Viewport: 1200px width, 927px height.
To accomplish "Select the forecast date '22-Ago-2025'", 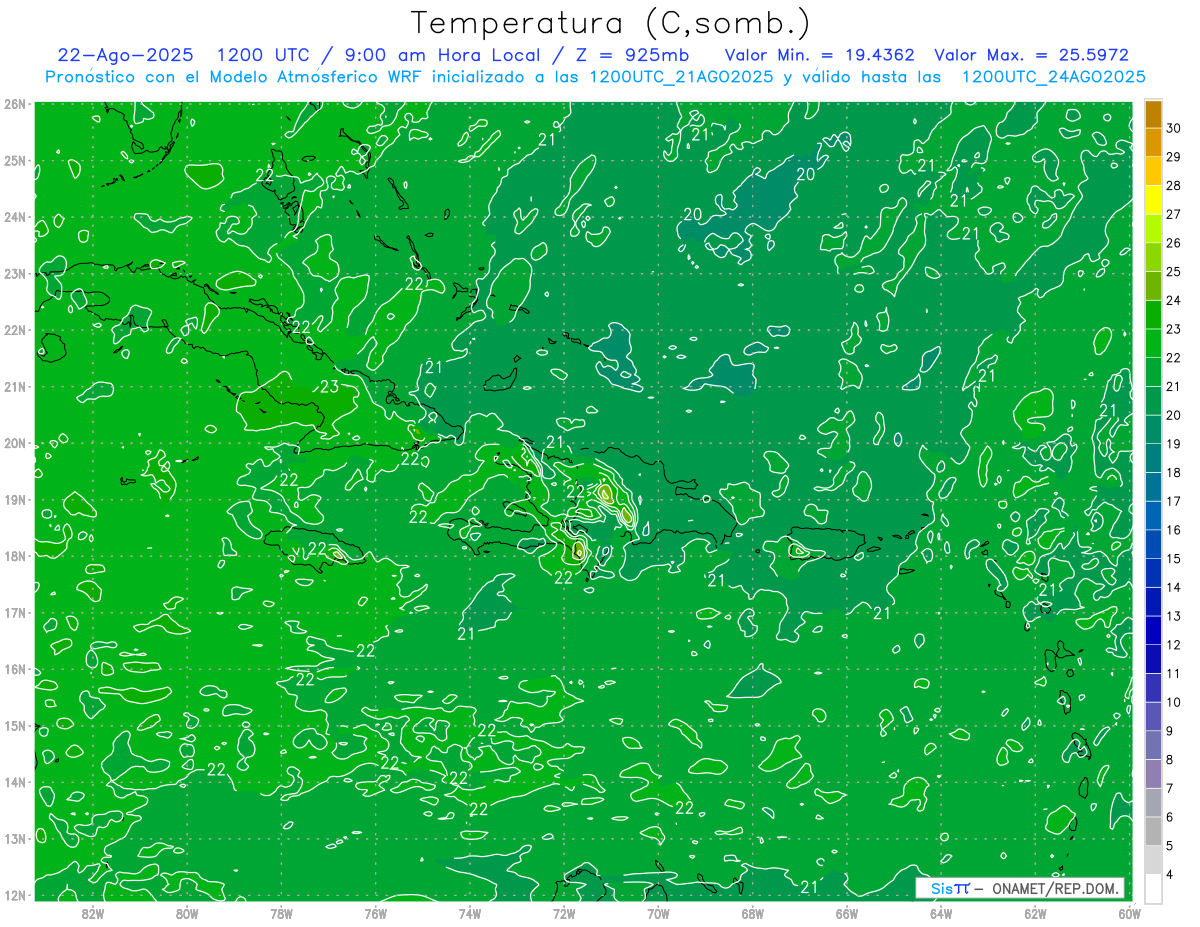I will 125,55.
